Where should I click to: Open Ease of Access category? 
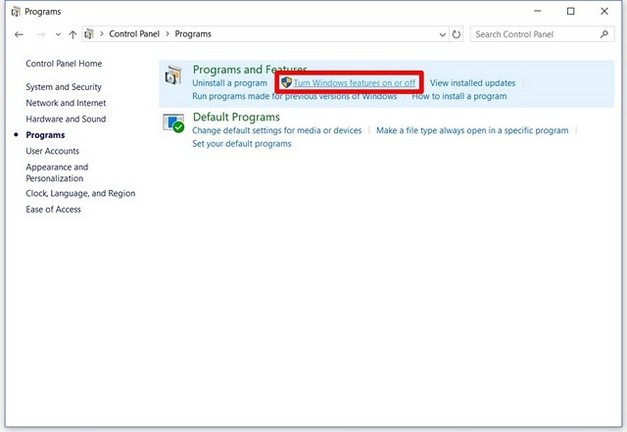[53, 209]
